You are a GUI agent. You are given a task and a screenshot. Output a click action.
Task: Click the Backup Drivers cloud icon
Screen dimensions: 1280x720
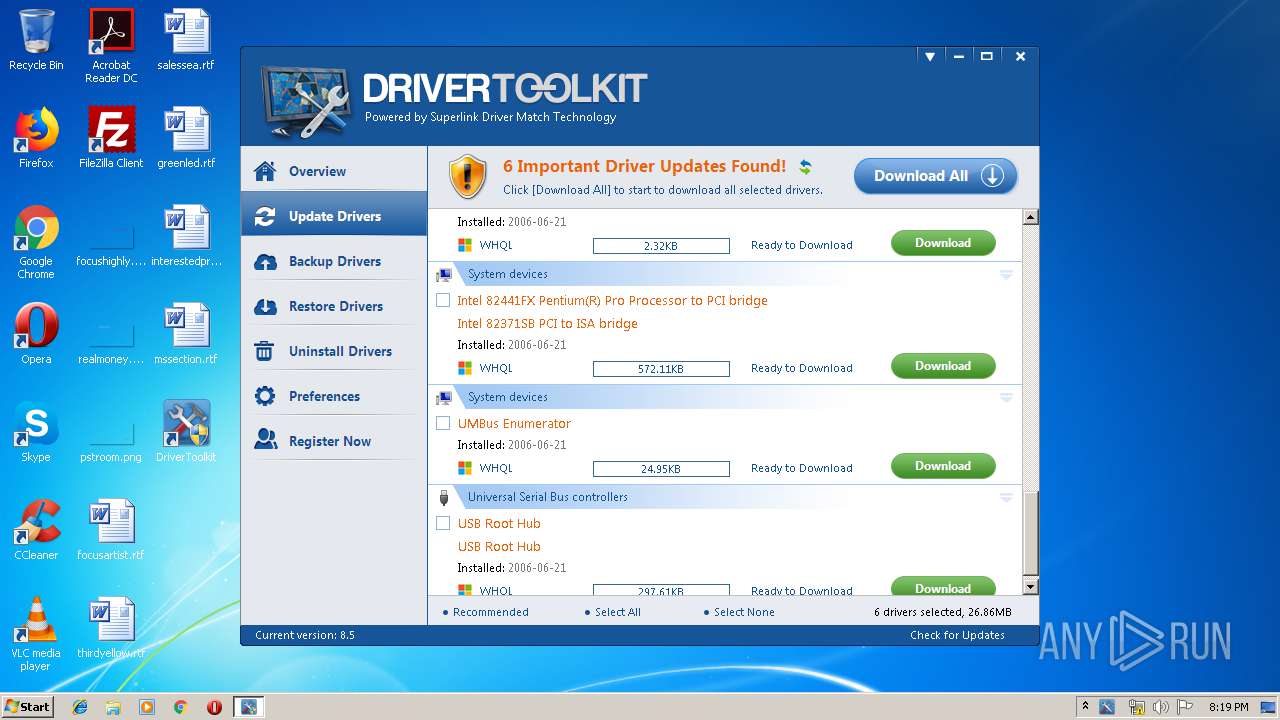265,261
